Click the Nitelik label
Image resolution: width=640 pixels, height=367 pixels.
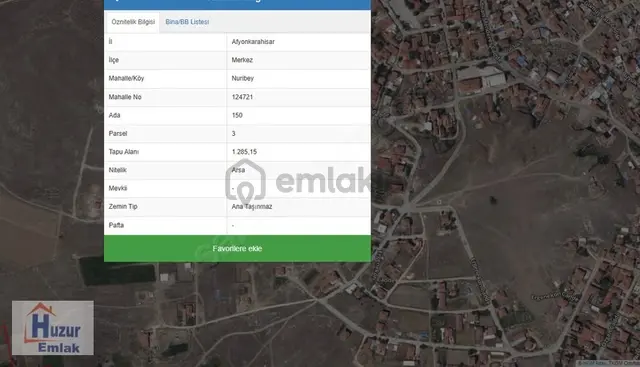(x=118, y=170)
